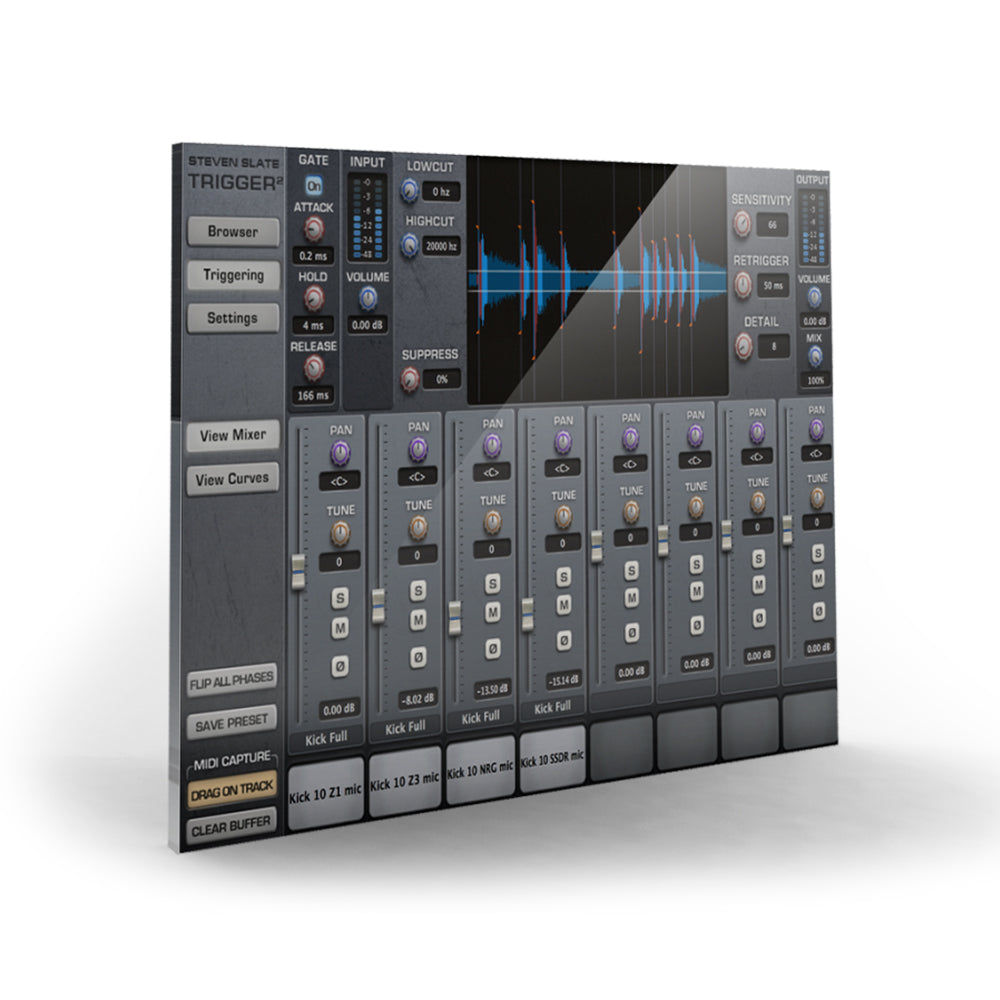Open the Browser page
The width and height of the screenshot is (1000, 1000).
tap(233, 232)
